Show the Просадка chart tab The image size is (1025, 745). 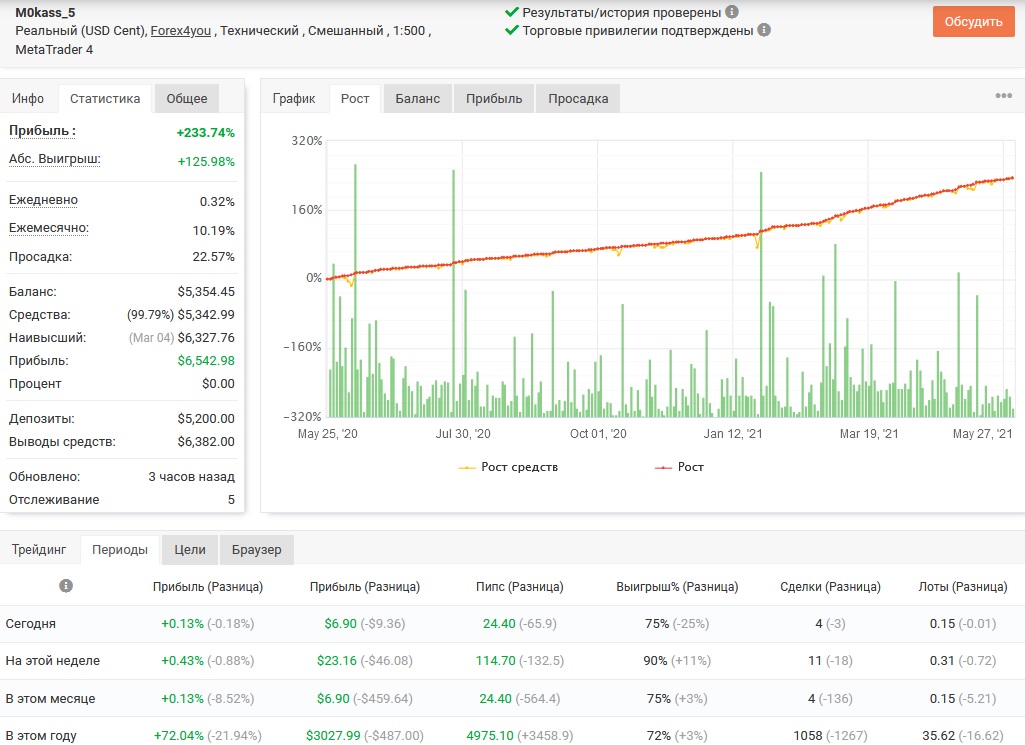pos(578,99)
